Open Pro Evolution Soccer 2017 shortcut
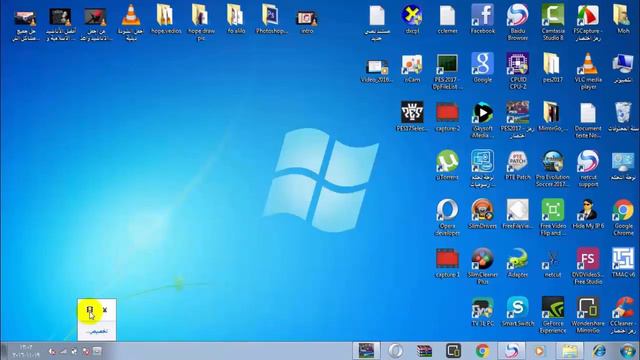 (x=553, y=168)
